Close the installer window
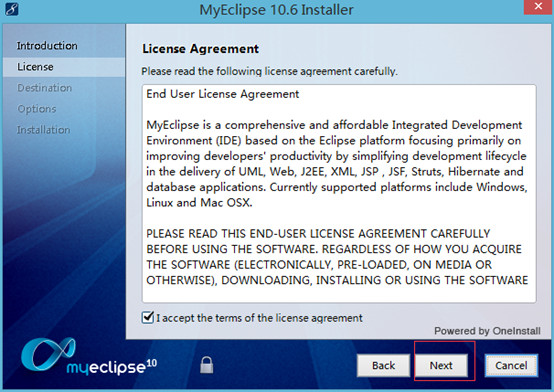554x392 pixels. [538, 7]
